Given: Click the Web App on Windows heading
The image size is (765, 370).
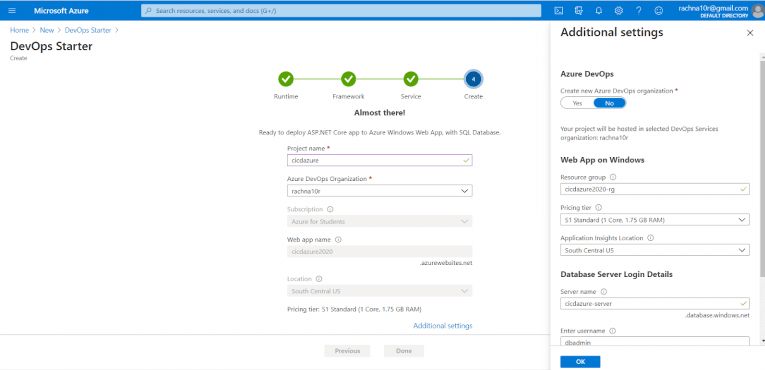Looking at the screenshot, I should [603, 160].
